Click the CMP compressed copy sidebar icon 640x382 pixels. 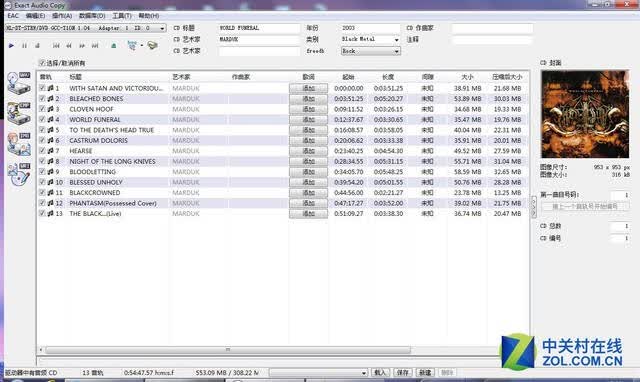click(19, 113)
